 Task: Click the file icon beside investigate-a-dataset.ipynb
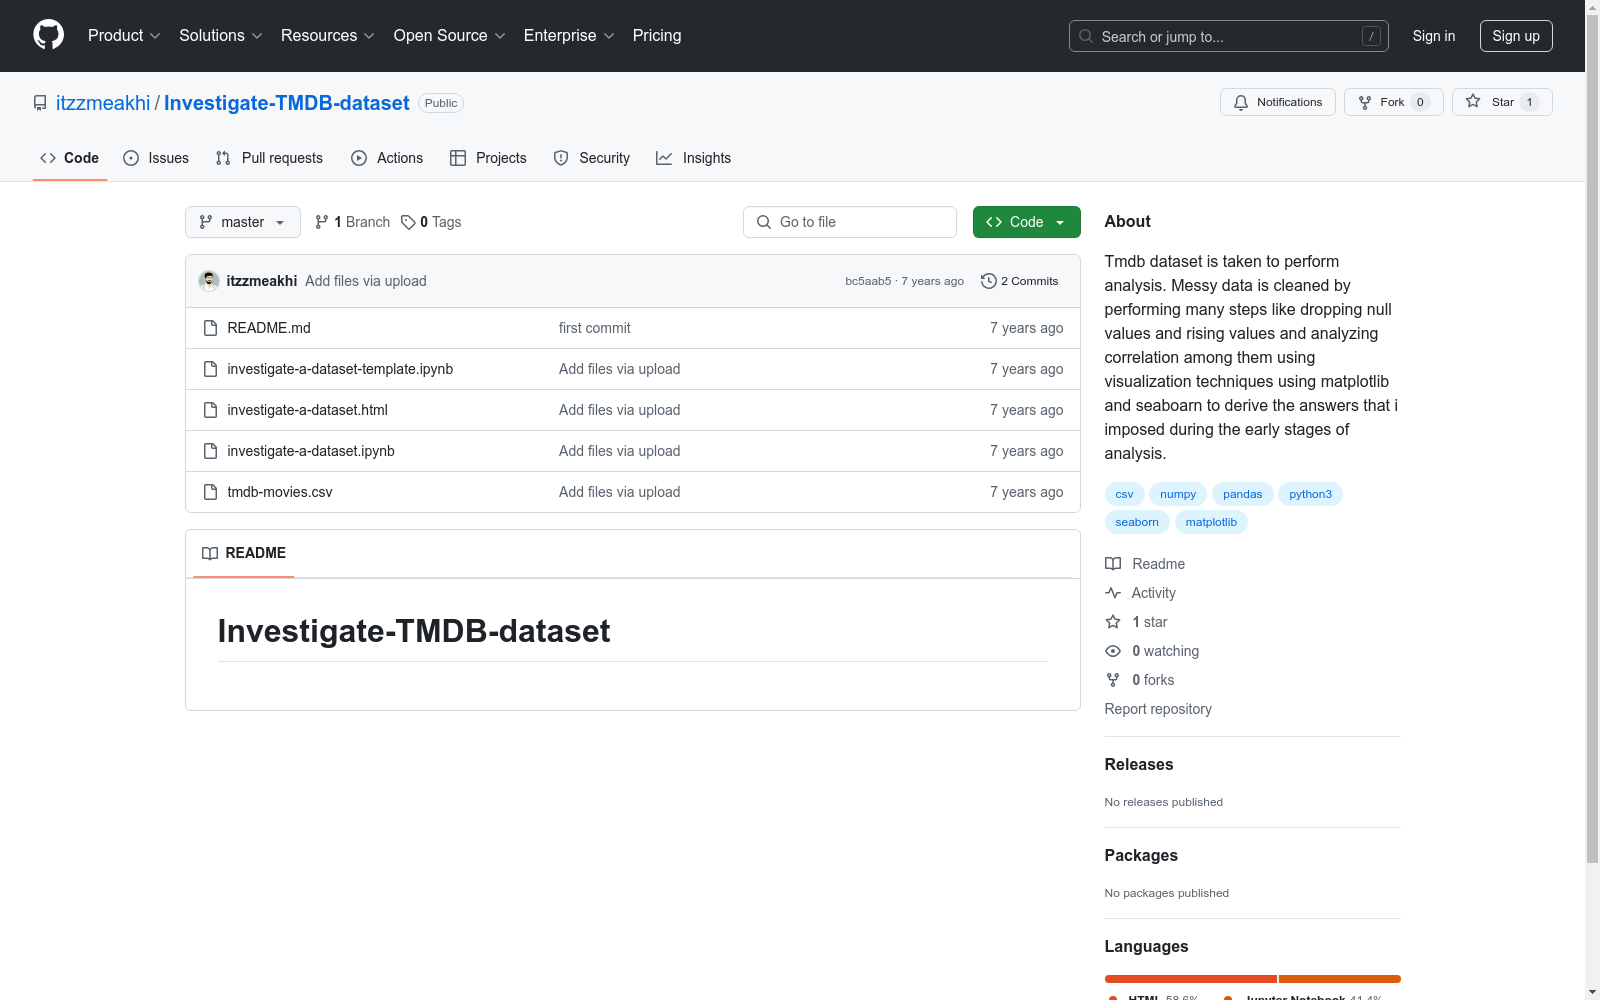point(210,451)
